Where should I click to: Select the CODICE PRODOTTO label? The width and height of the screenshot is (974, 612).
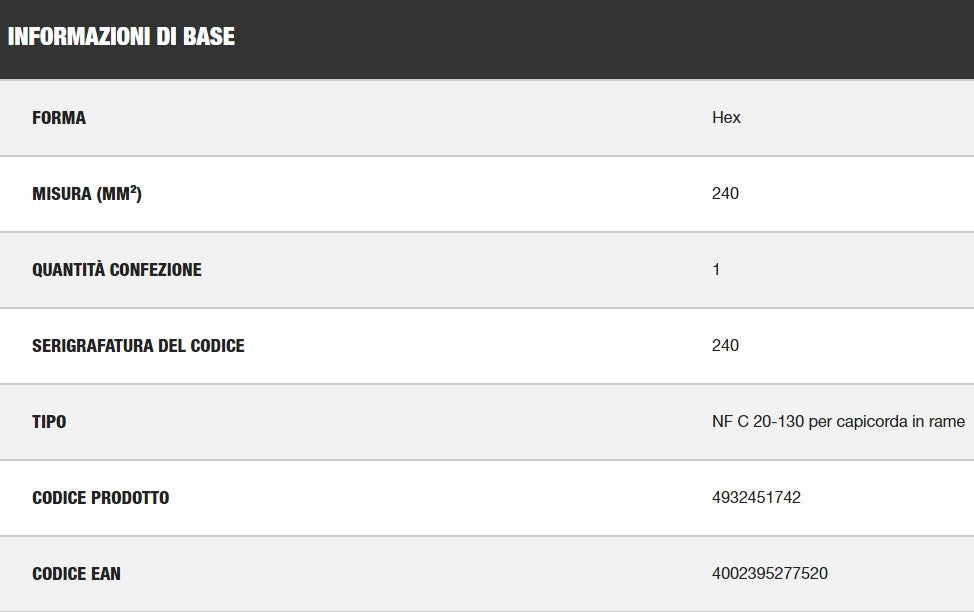coord(101,498)
